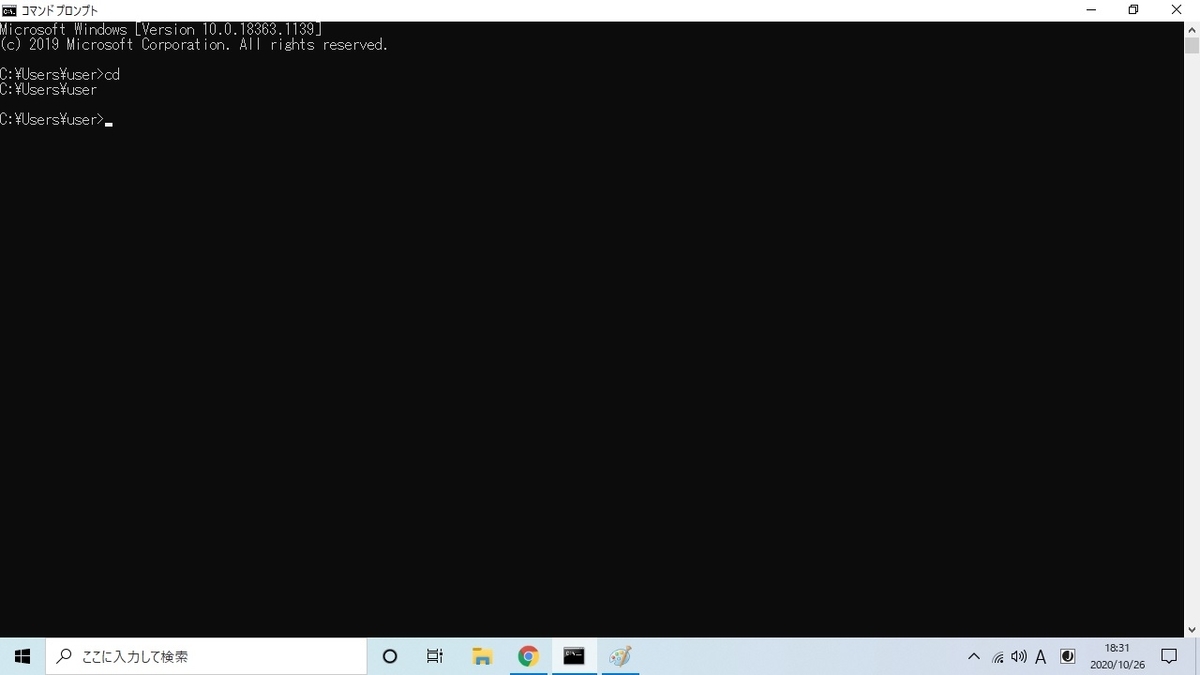
Task: Open the Action Center notification icon
Action: coord(1168,656)
